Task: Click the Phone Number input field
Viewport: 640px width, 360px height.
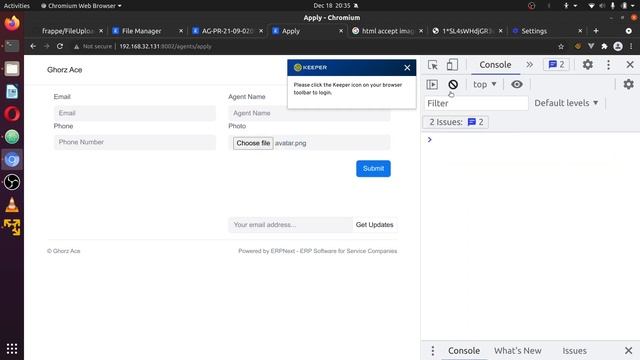Action: click(135, 142)
